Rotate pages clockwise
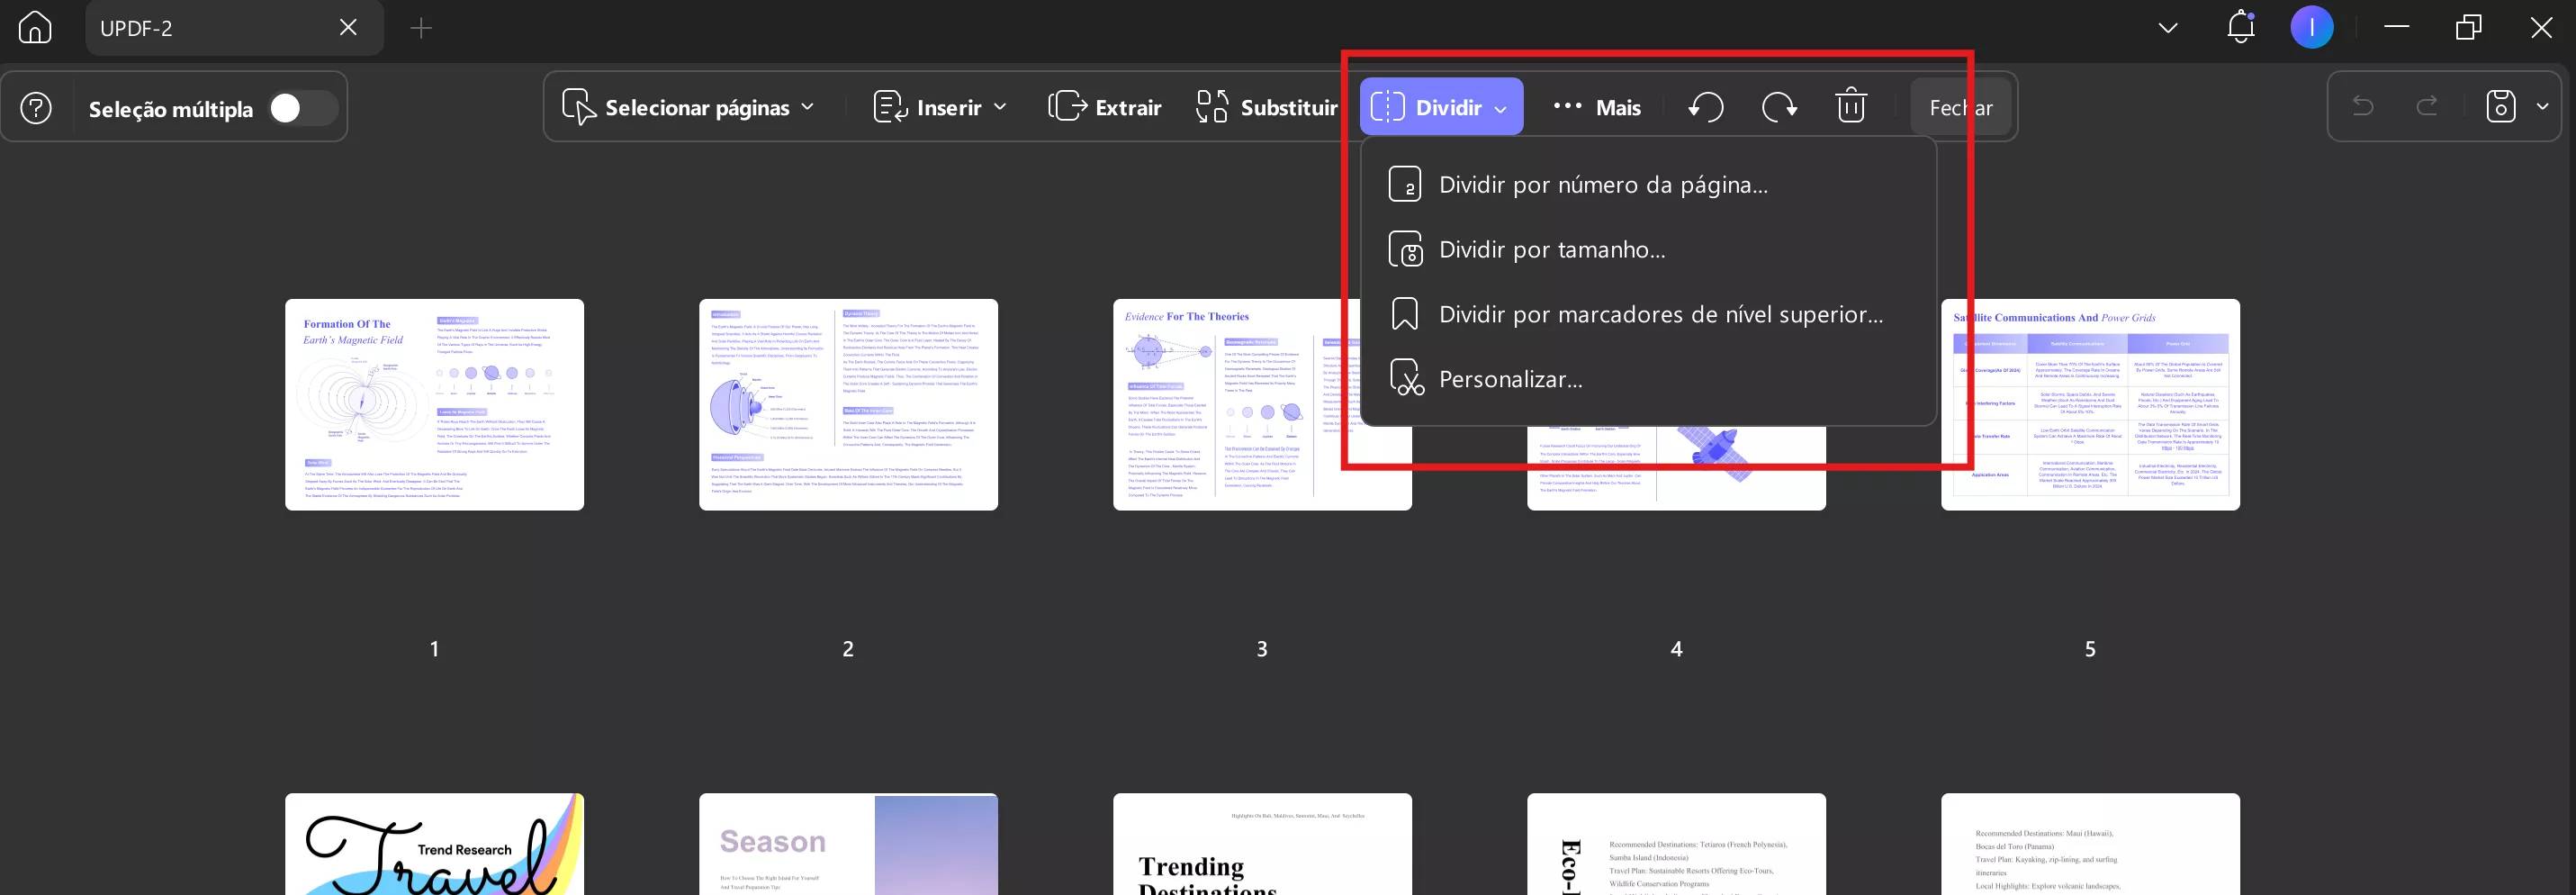 point(1779,106)
